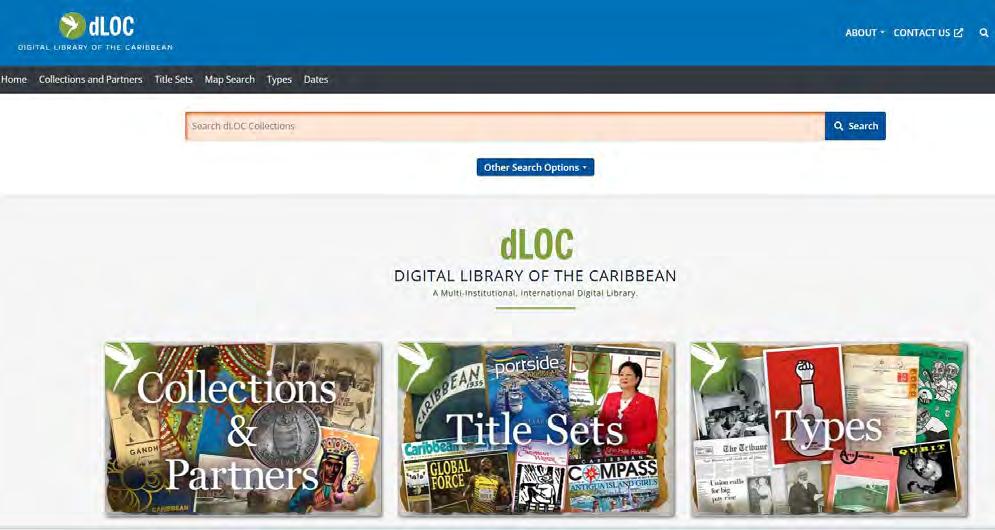
Task: Click the hummingbird badge on Title Sets tile
Action: click(415, 364)
